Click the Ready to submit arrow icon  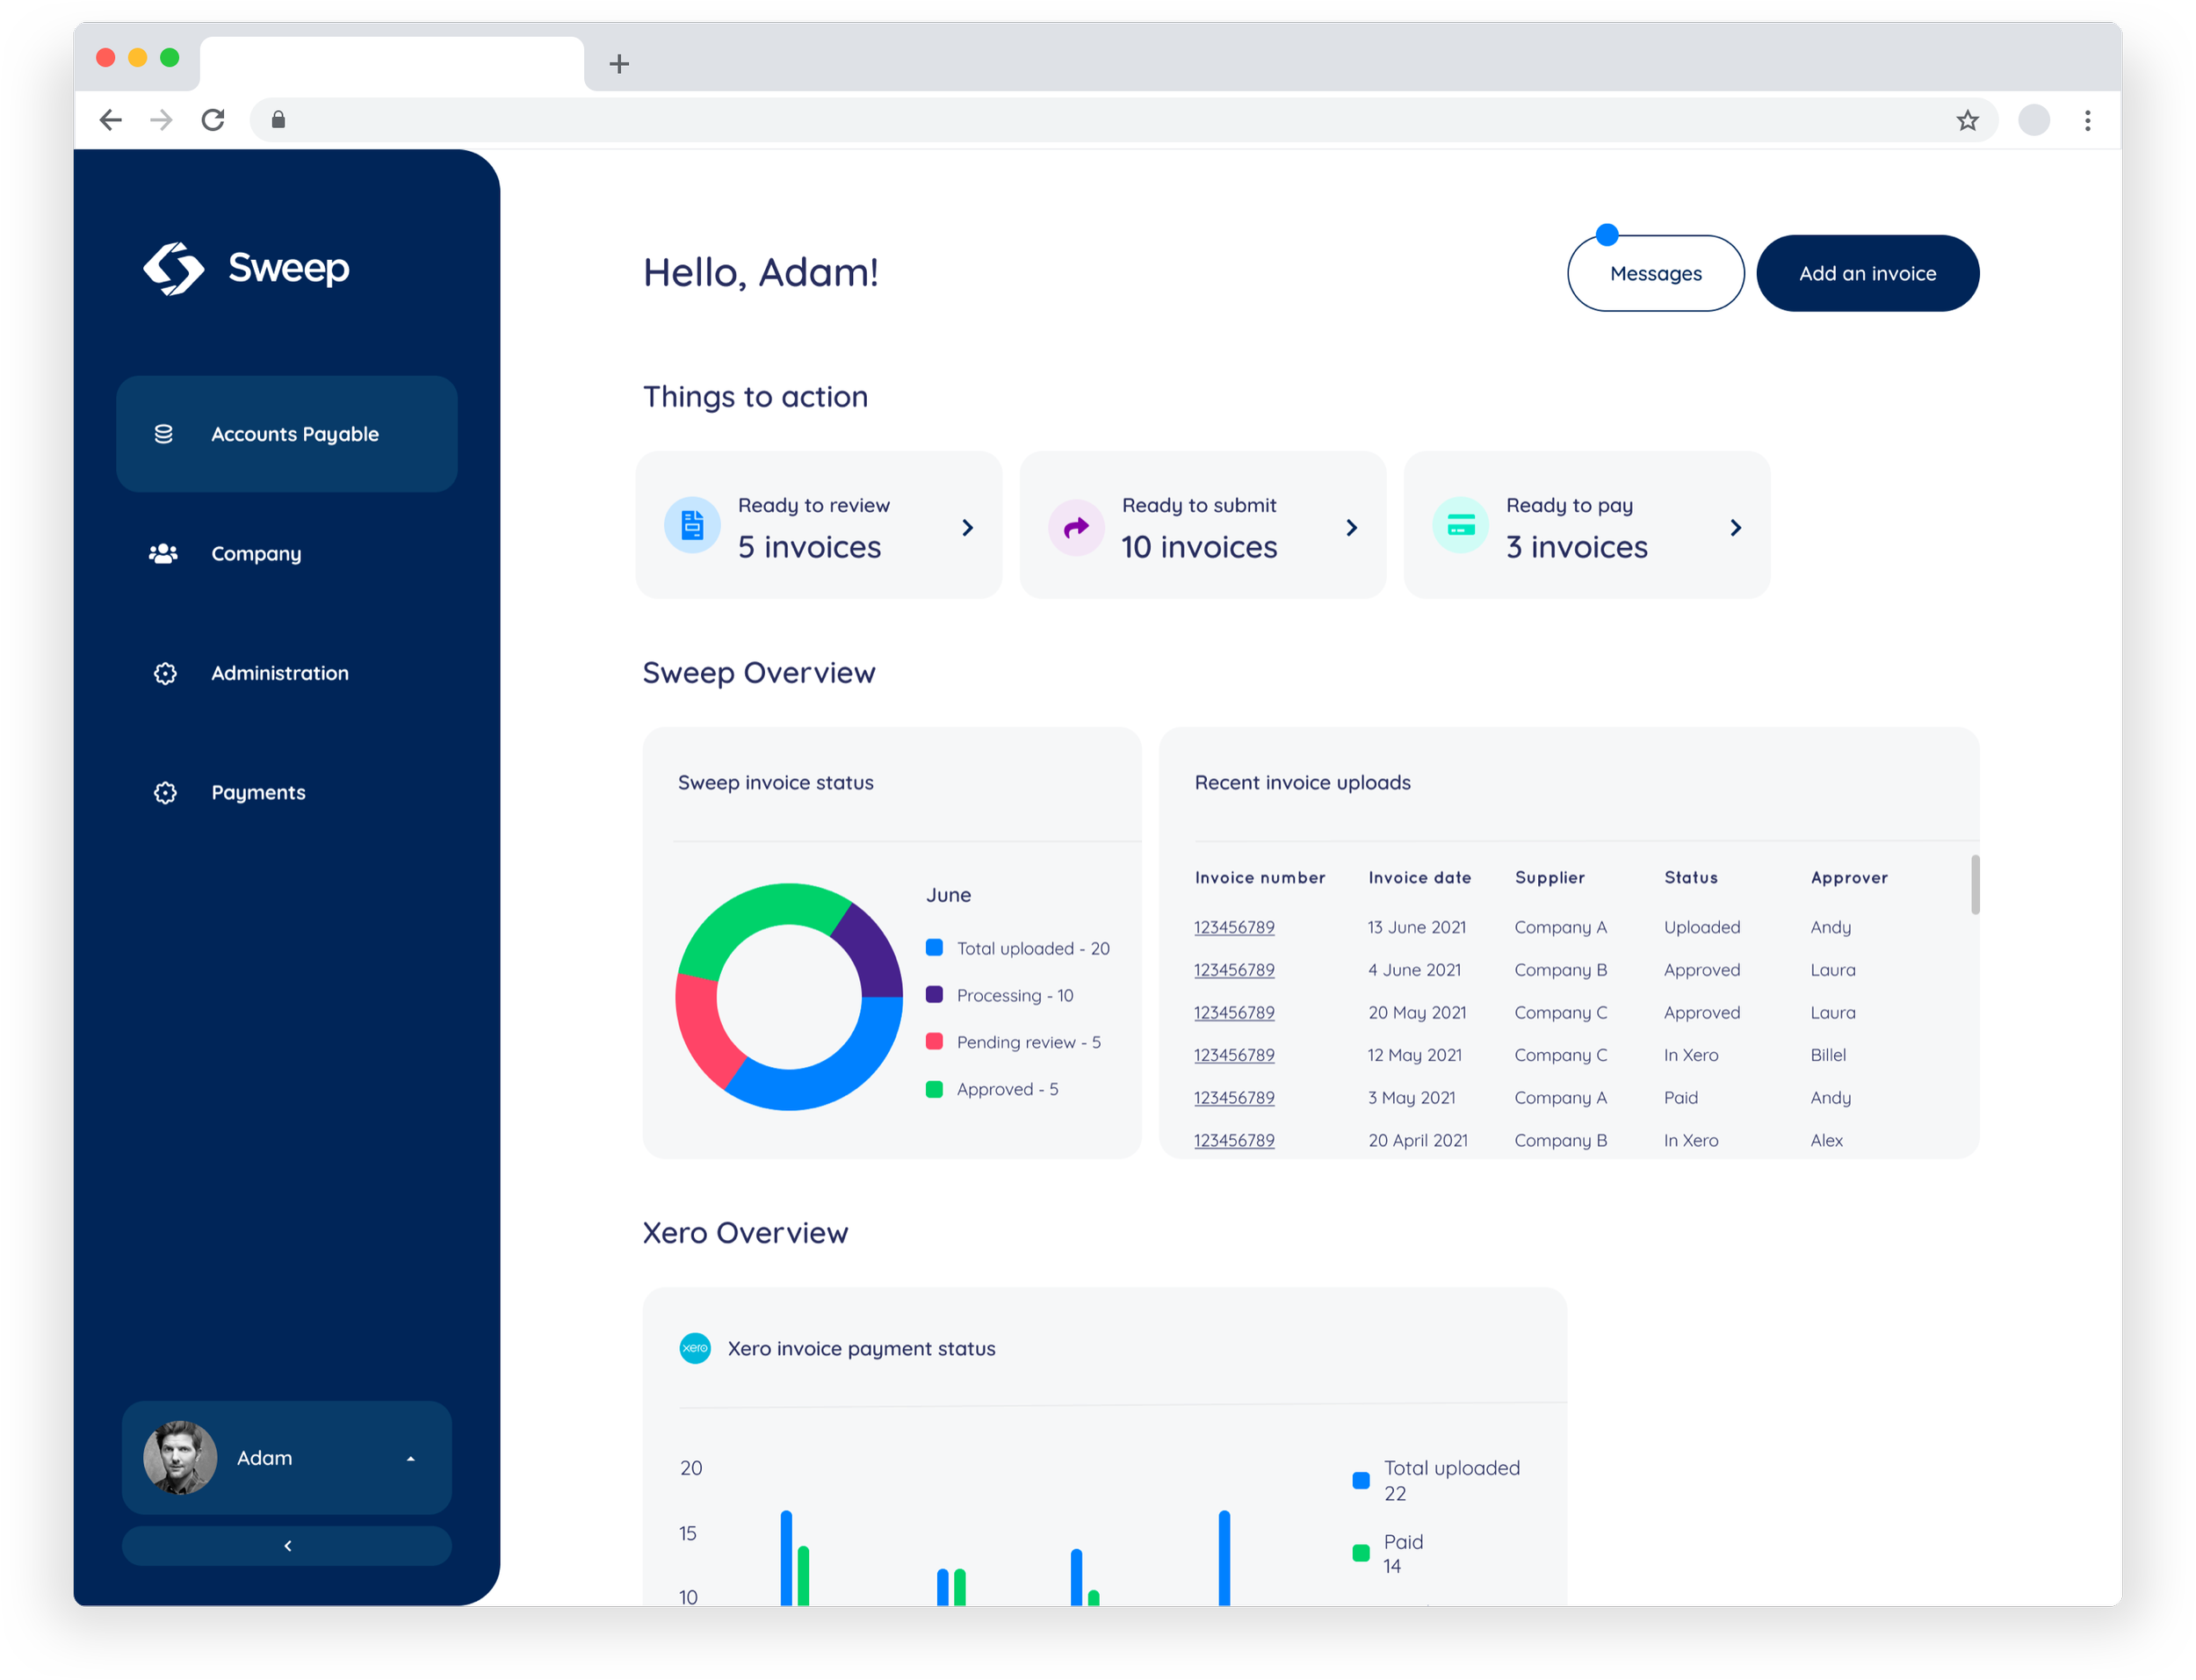coord(1076,527)
